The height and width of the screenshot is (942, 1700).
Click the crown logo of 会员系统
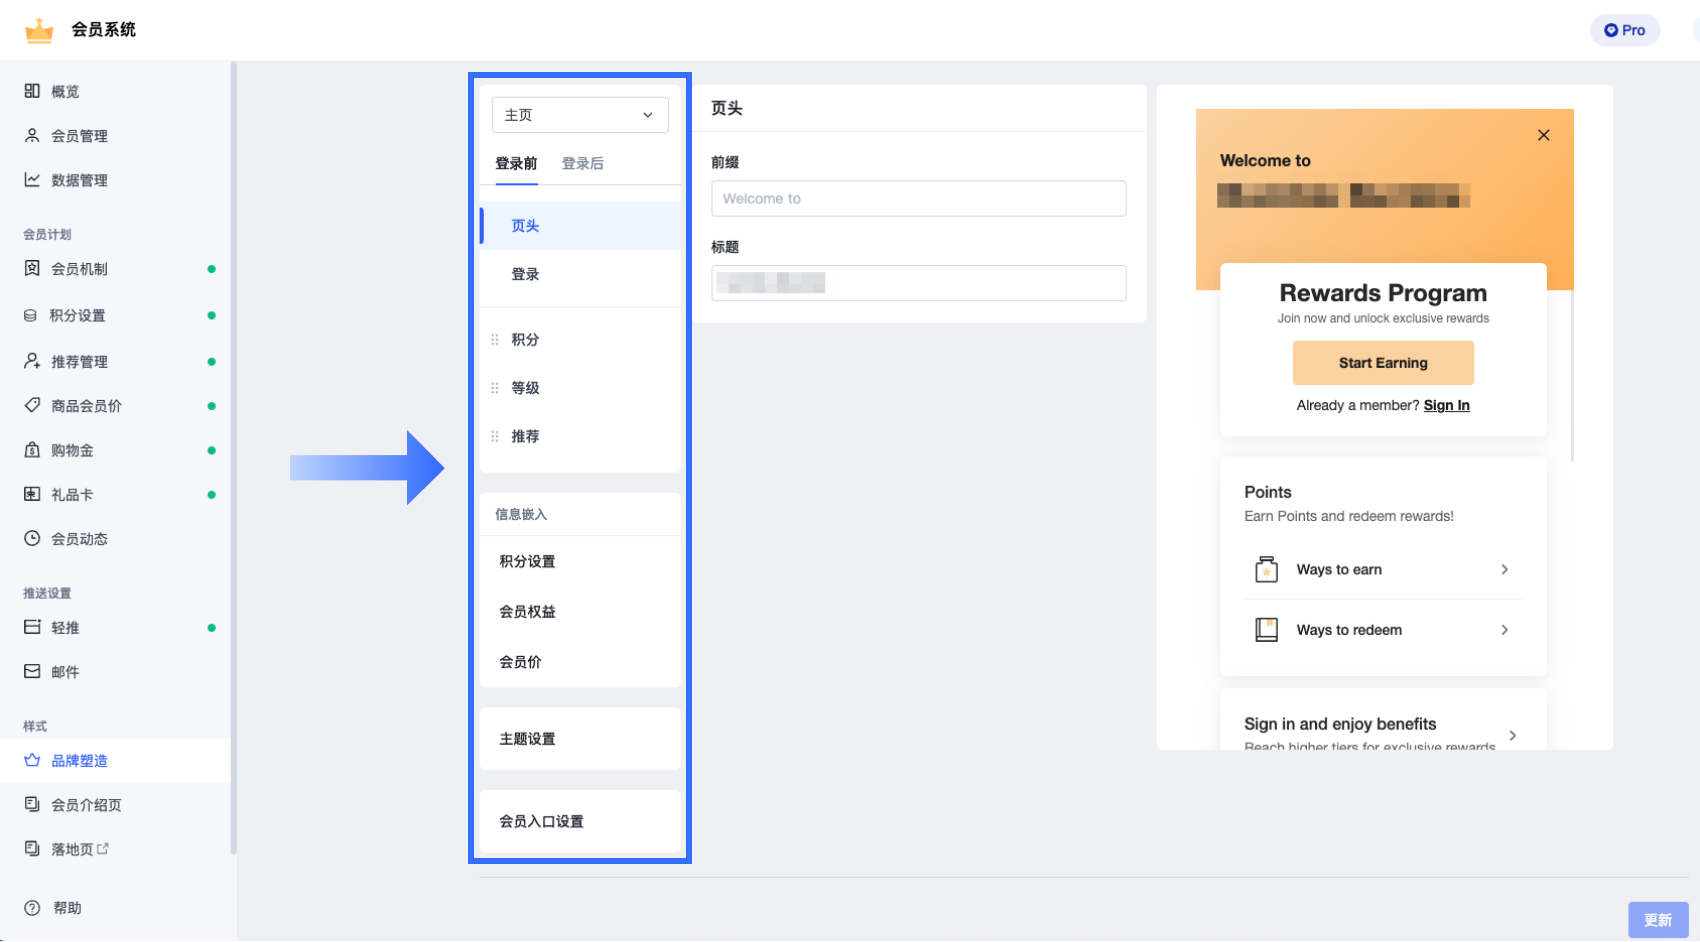tap(39, 31)
